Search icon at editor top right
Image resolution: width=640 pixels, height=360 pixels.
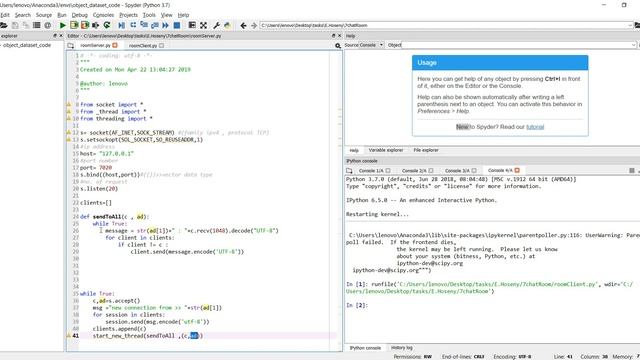[338, 46]
